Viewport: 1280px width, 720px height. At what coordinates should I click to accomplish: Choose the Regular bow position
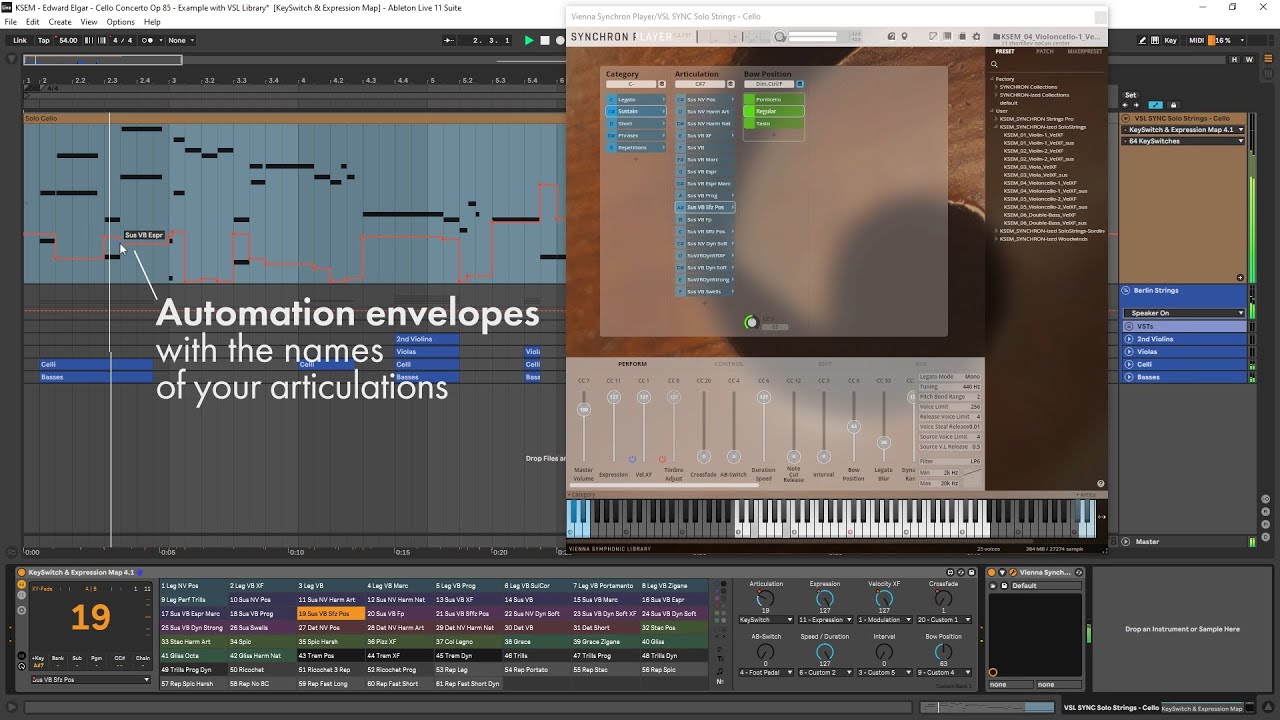click(774, 112)
